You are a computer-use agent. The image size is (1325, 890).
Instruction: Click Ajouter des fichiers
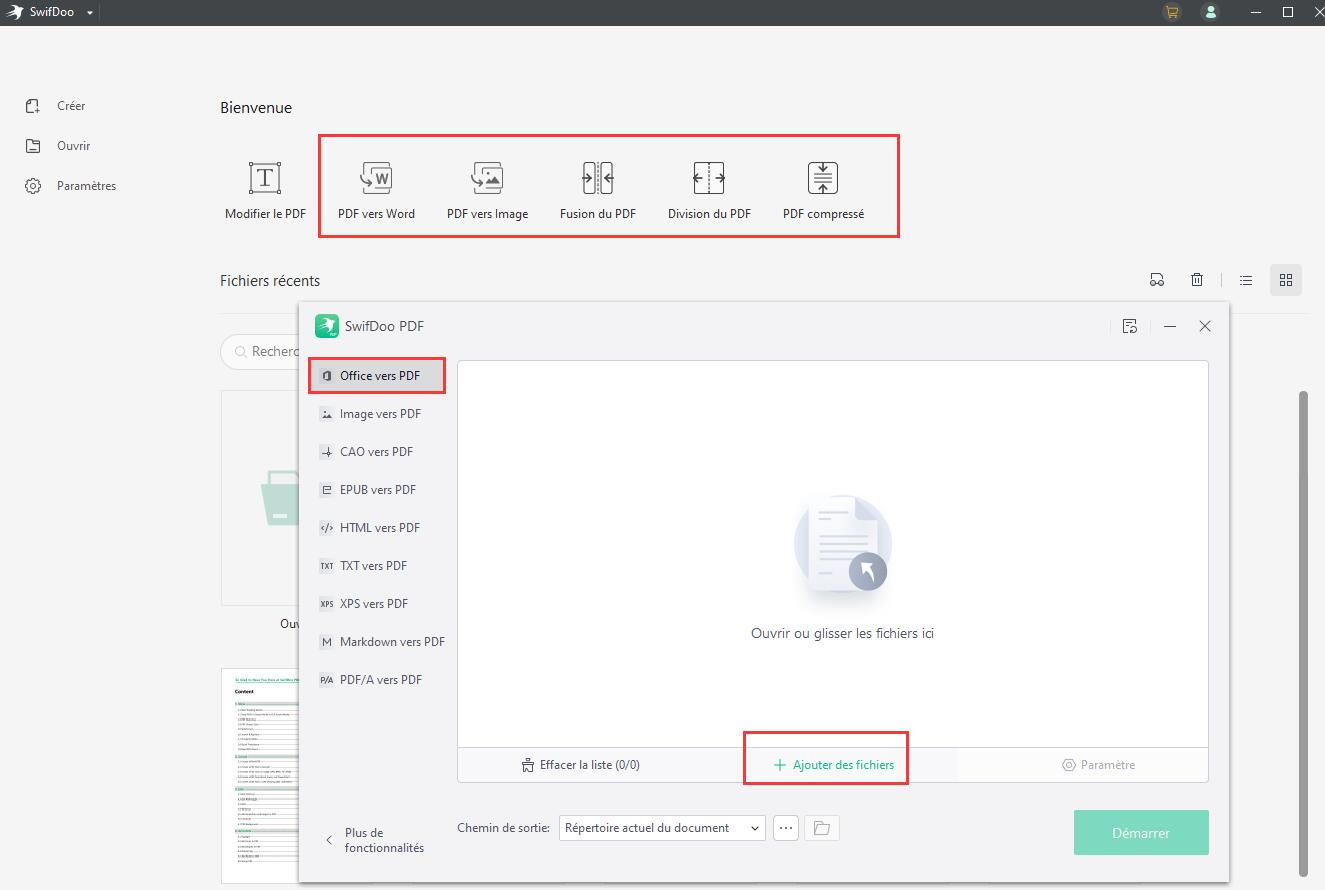tap(834, 765)
